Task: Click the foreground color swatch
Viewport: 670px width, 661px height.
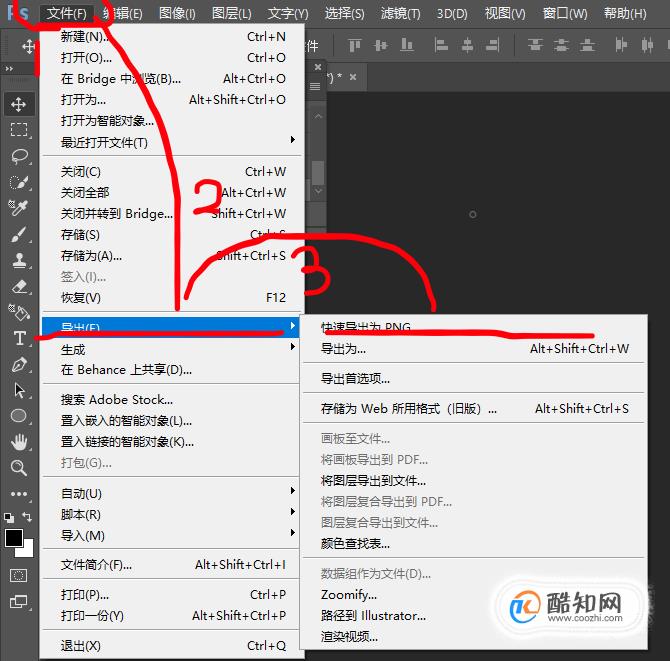Action: pyautogui.click(x=14, y=538)
